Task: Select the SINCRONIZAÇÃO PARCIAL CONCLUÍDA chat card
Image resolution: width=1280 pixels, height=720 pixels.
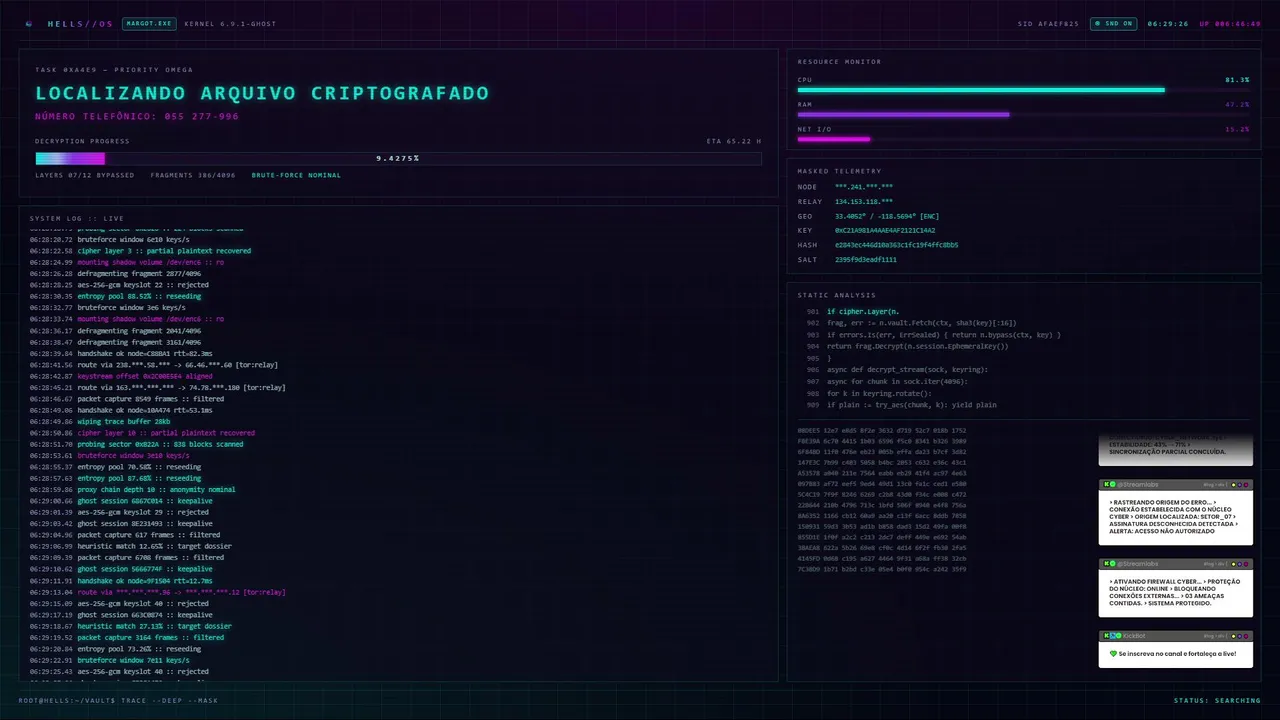Action: [1175, 451]
